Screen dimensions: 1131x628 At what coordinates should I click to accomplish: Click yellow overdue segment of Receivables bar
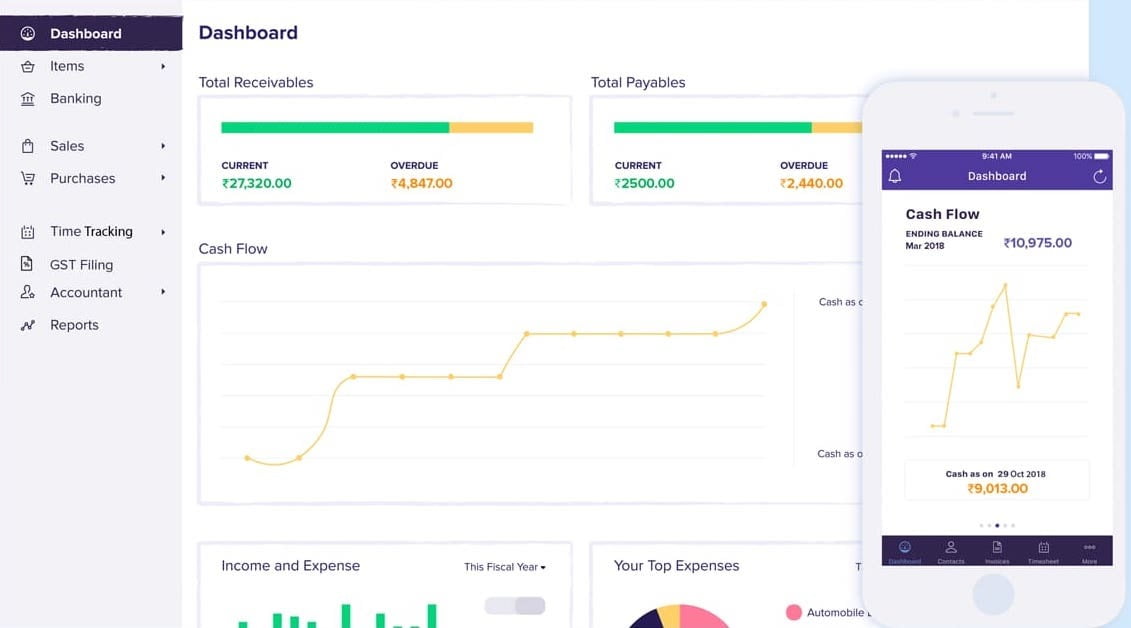coord(491,128)
